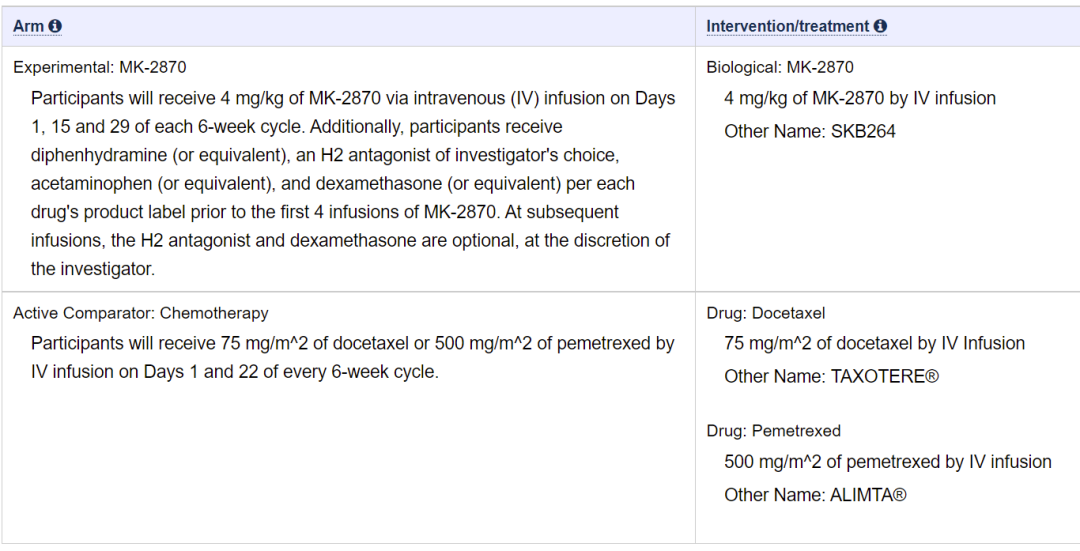Click the line beginning 'Participants will receive 4 mg/kg'
The width and height of the screenshot is (1080, 551).
353,98
